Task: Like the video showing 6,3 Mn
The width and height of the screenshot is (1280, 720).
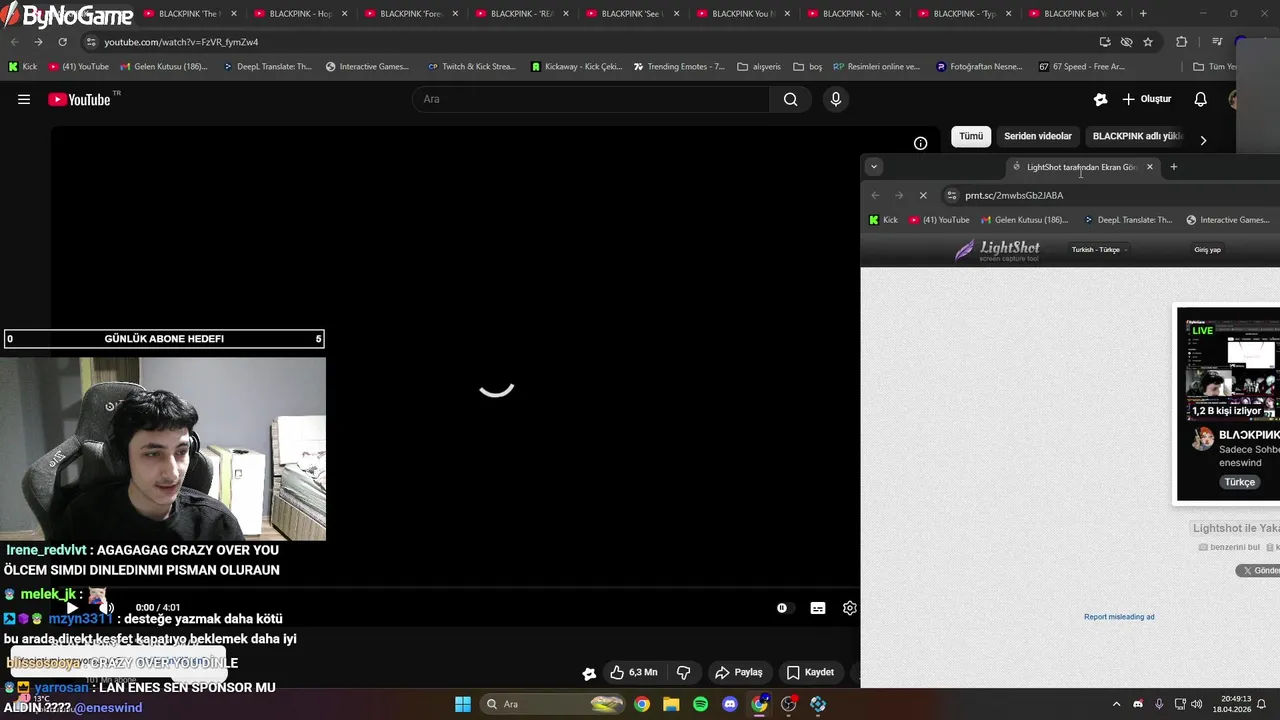Action: coord(634,672)
